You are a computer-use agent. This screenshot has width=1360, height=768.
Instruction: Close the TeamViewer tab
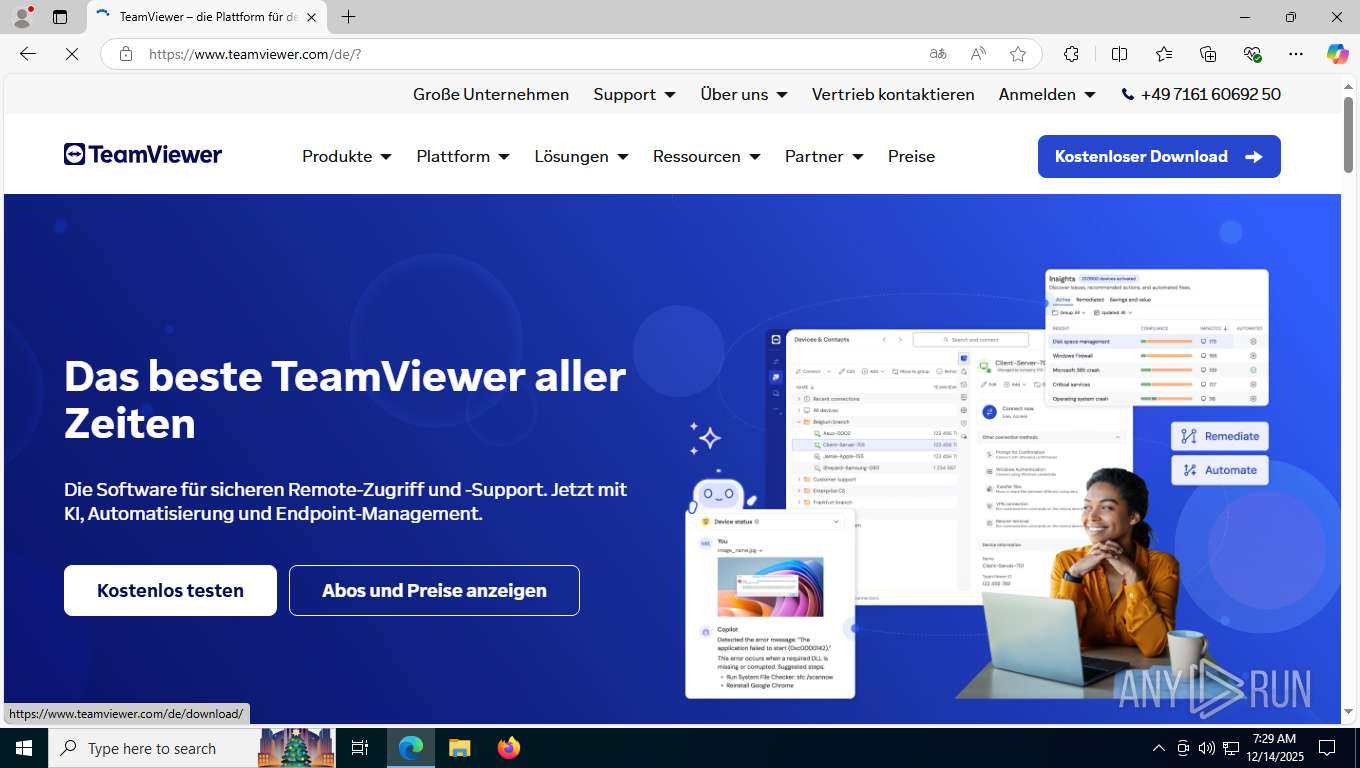click(x=311, y=17)
